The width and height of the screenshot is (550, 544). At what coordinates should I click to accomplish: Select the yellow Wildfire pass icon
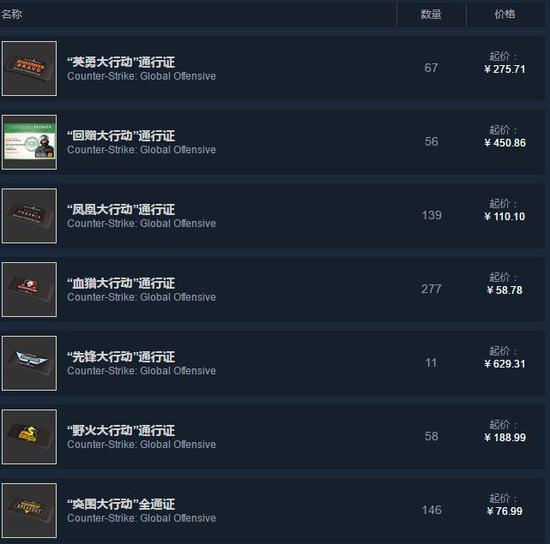29,437
